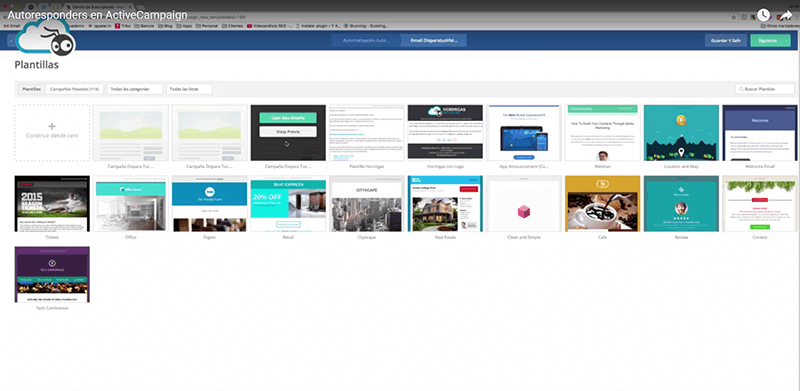Select the Clean and Simple template
The height and width of the screenshot is (391, 800).
point(524,204)
